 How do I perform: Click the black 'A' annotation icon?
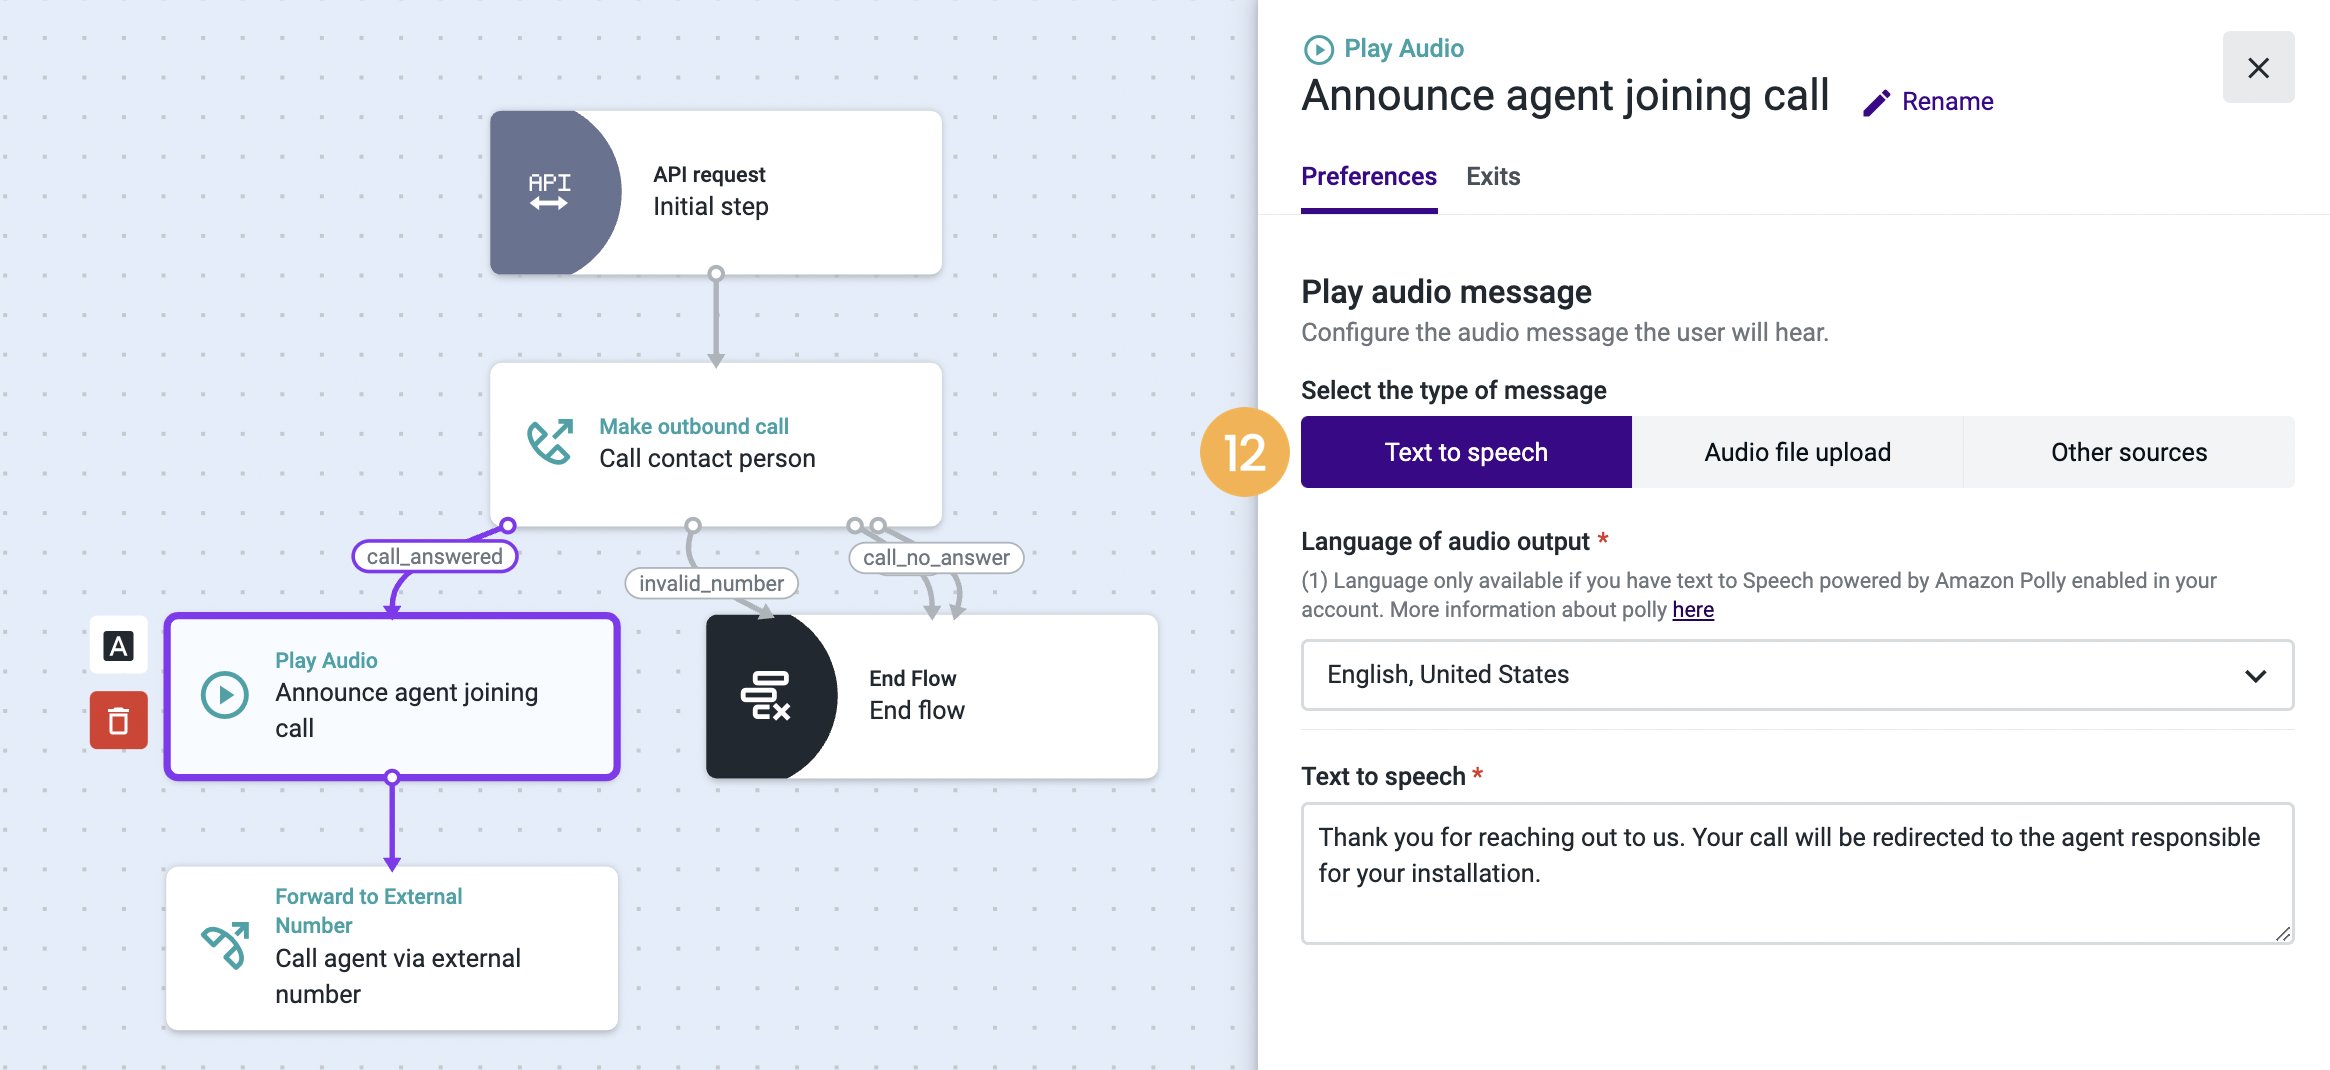coord(118,646)
